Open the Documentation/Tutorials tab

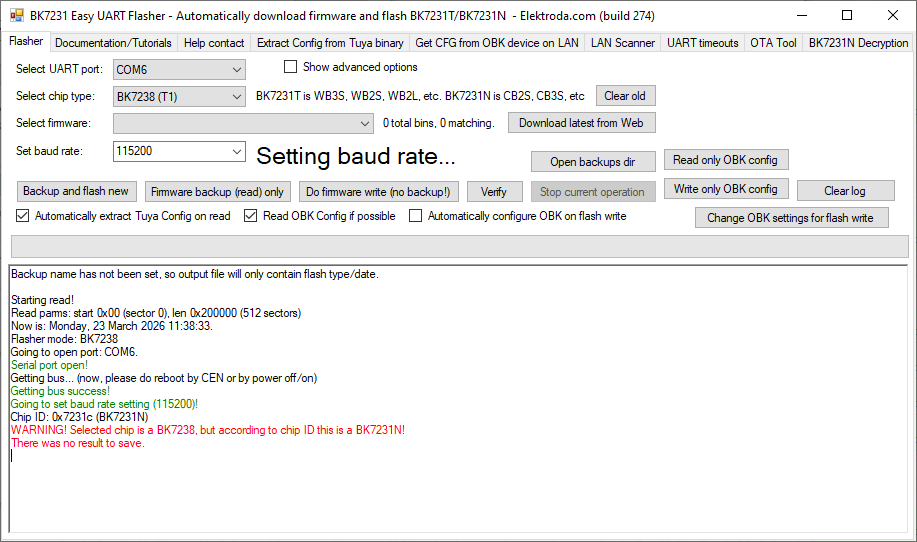pyautogui.click(x=113, y=43)
